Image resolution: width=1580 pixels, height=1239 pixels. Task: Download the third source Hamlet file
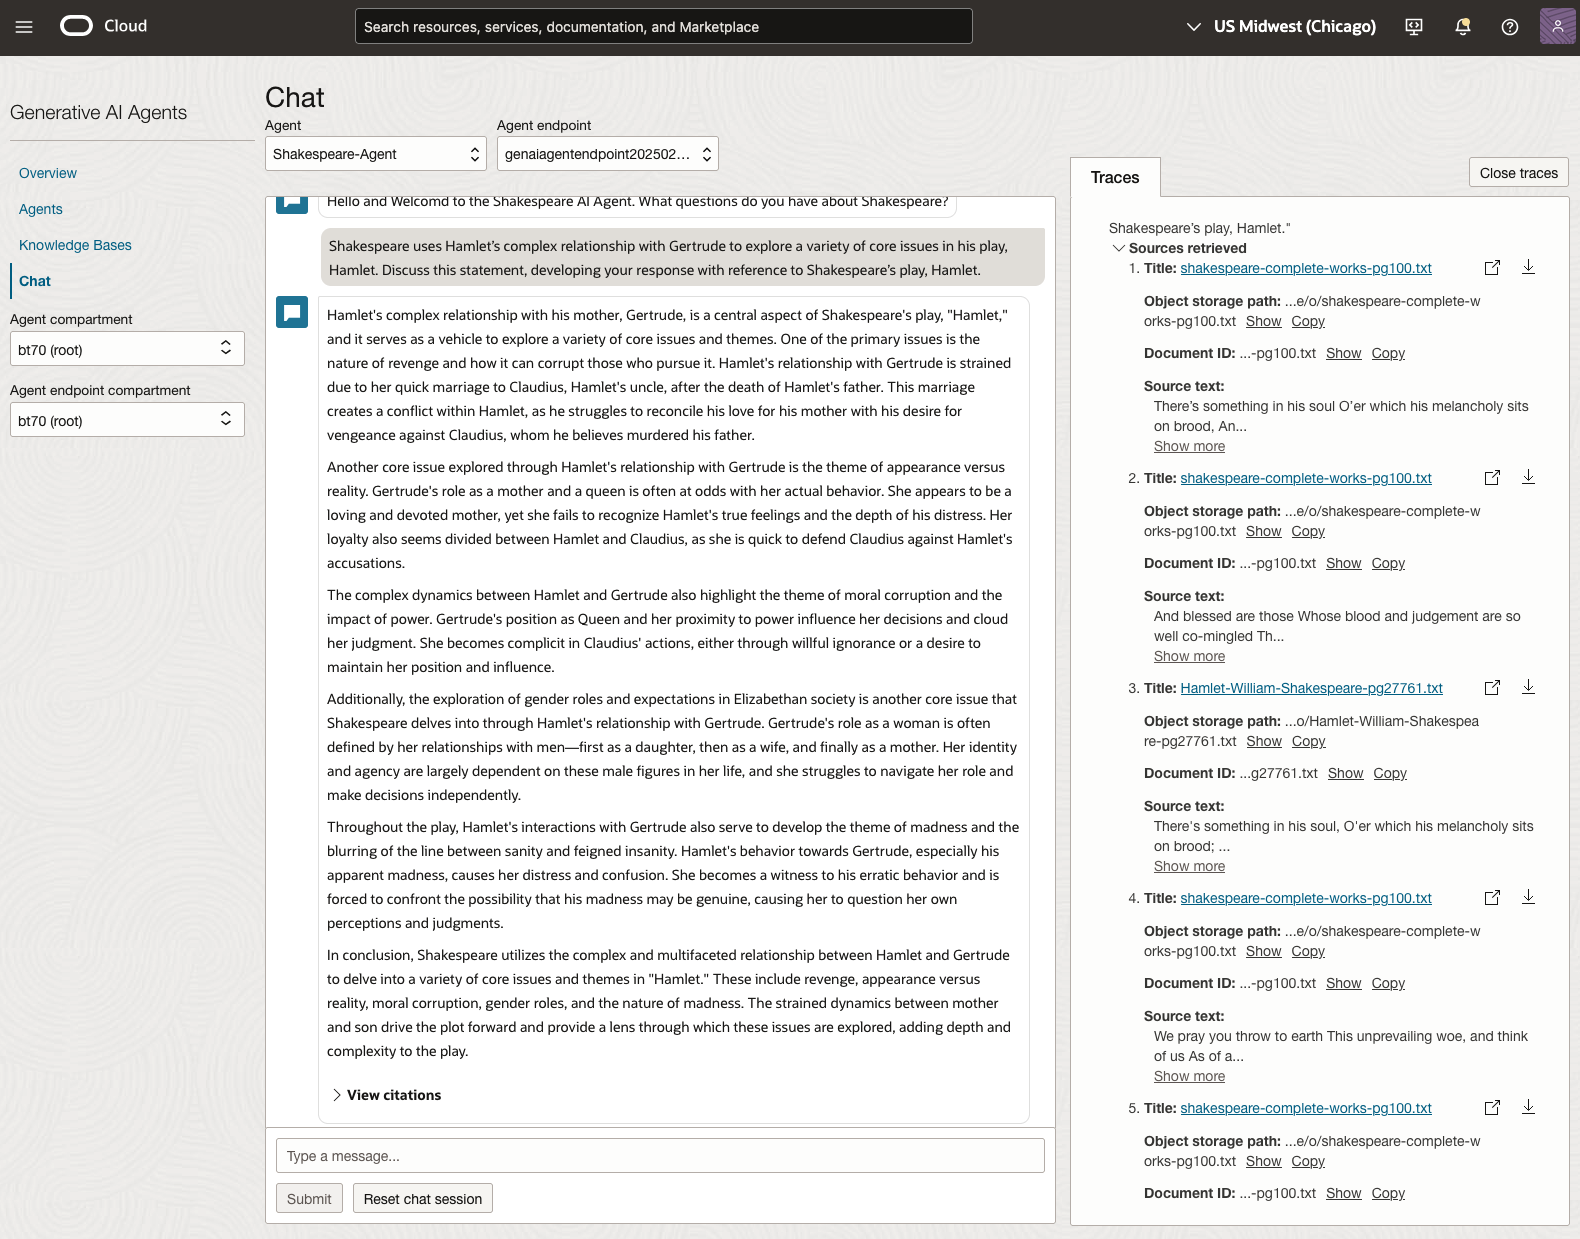(1528, 687)
